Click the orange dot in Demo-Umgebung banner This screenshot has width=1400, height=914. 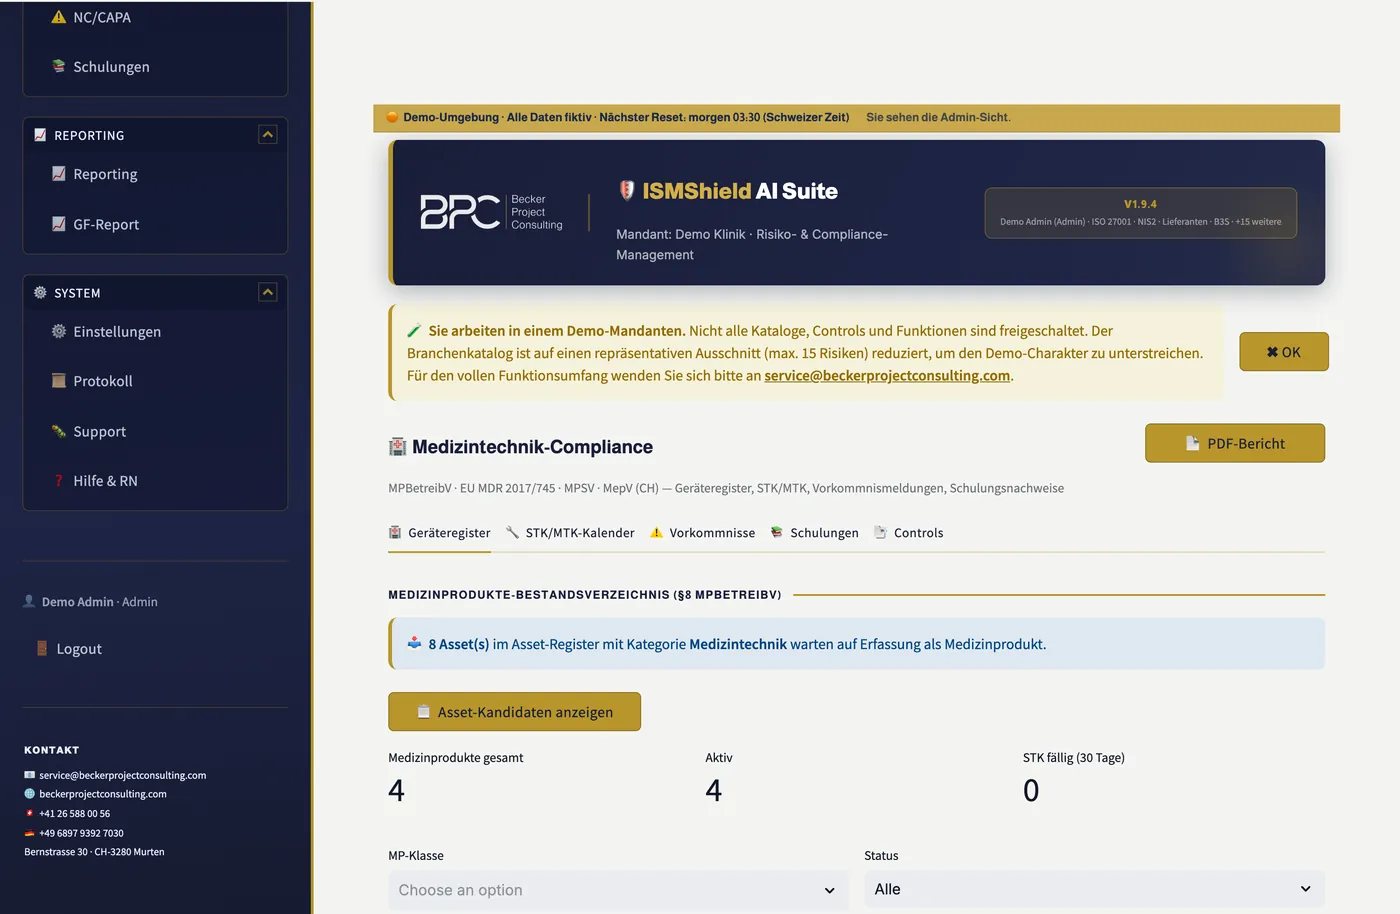tap(392, 117)
